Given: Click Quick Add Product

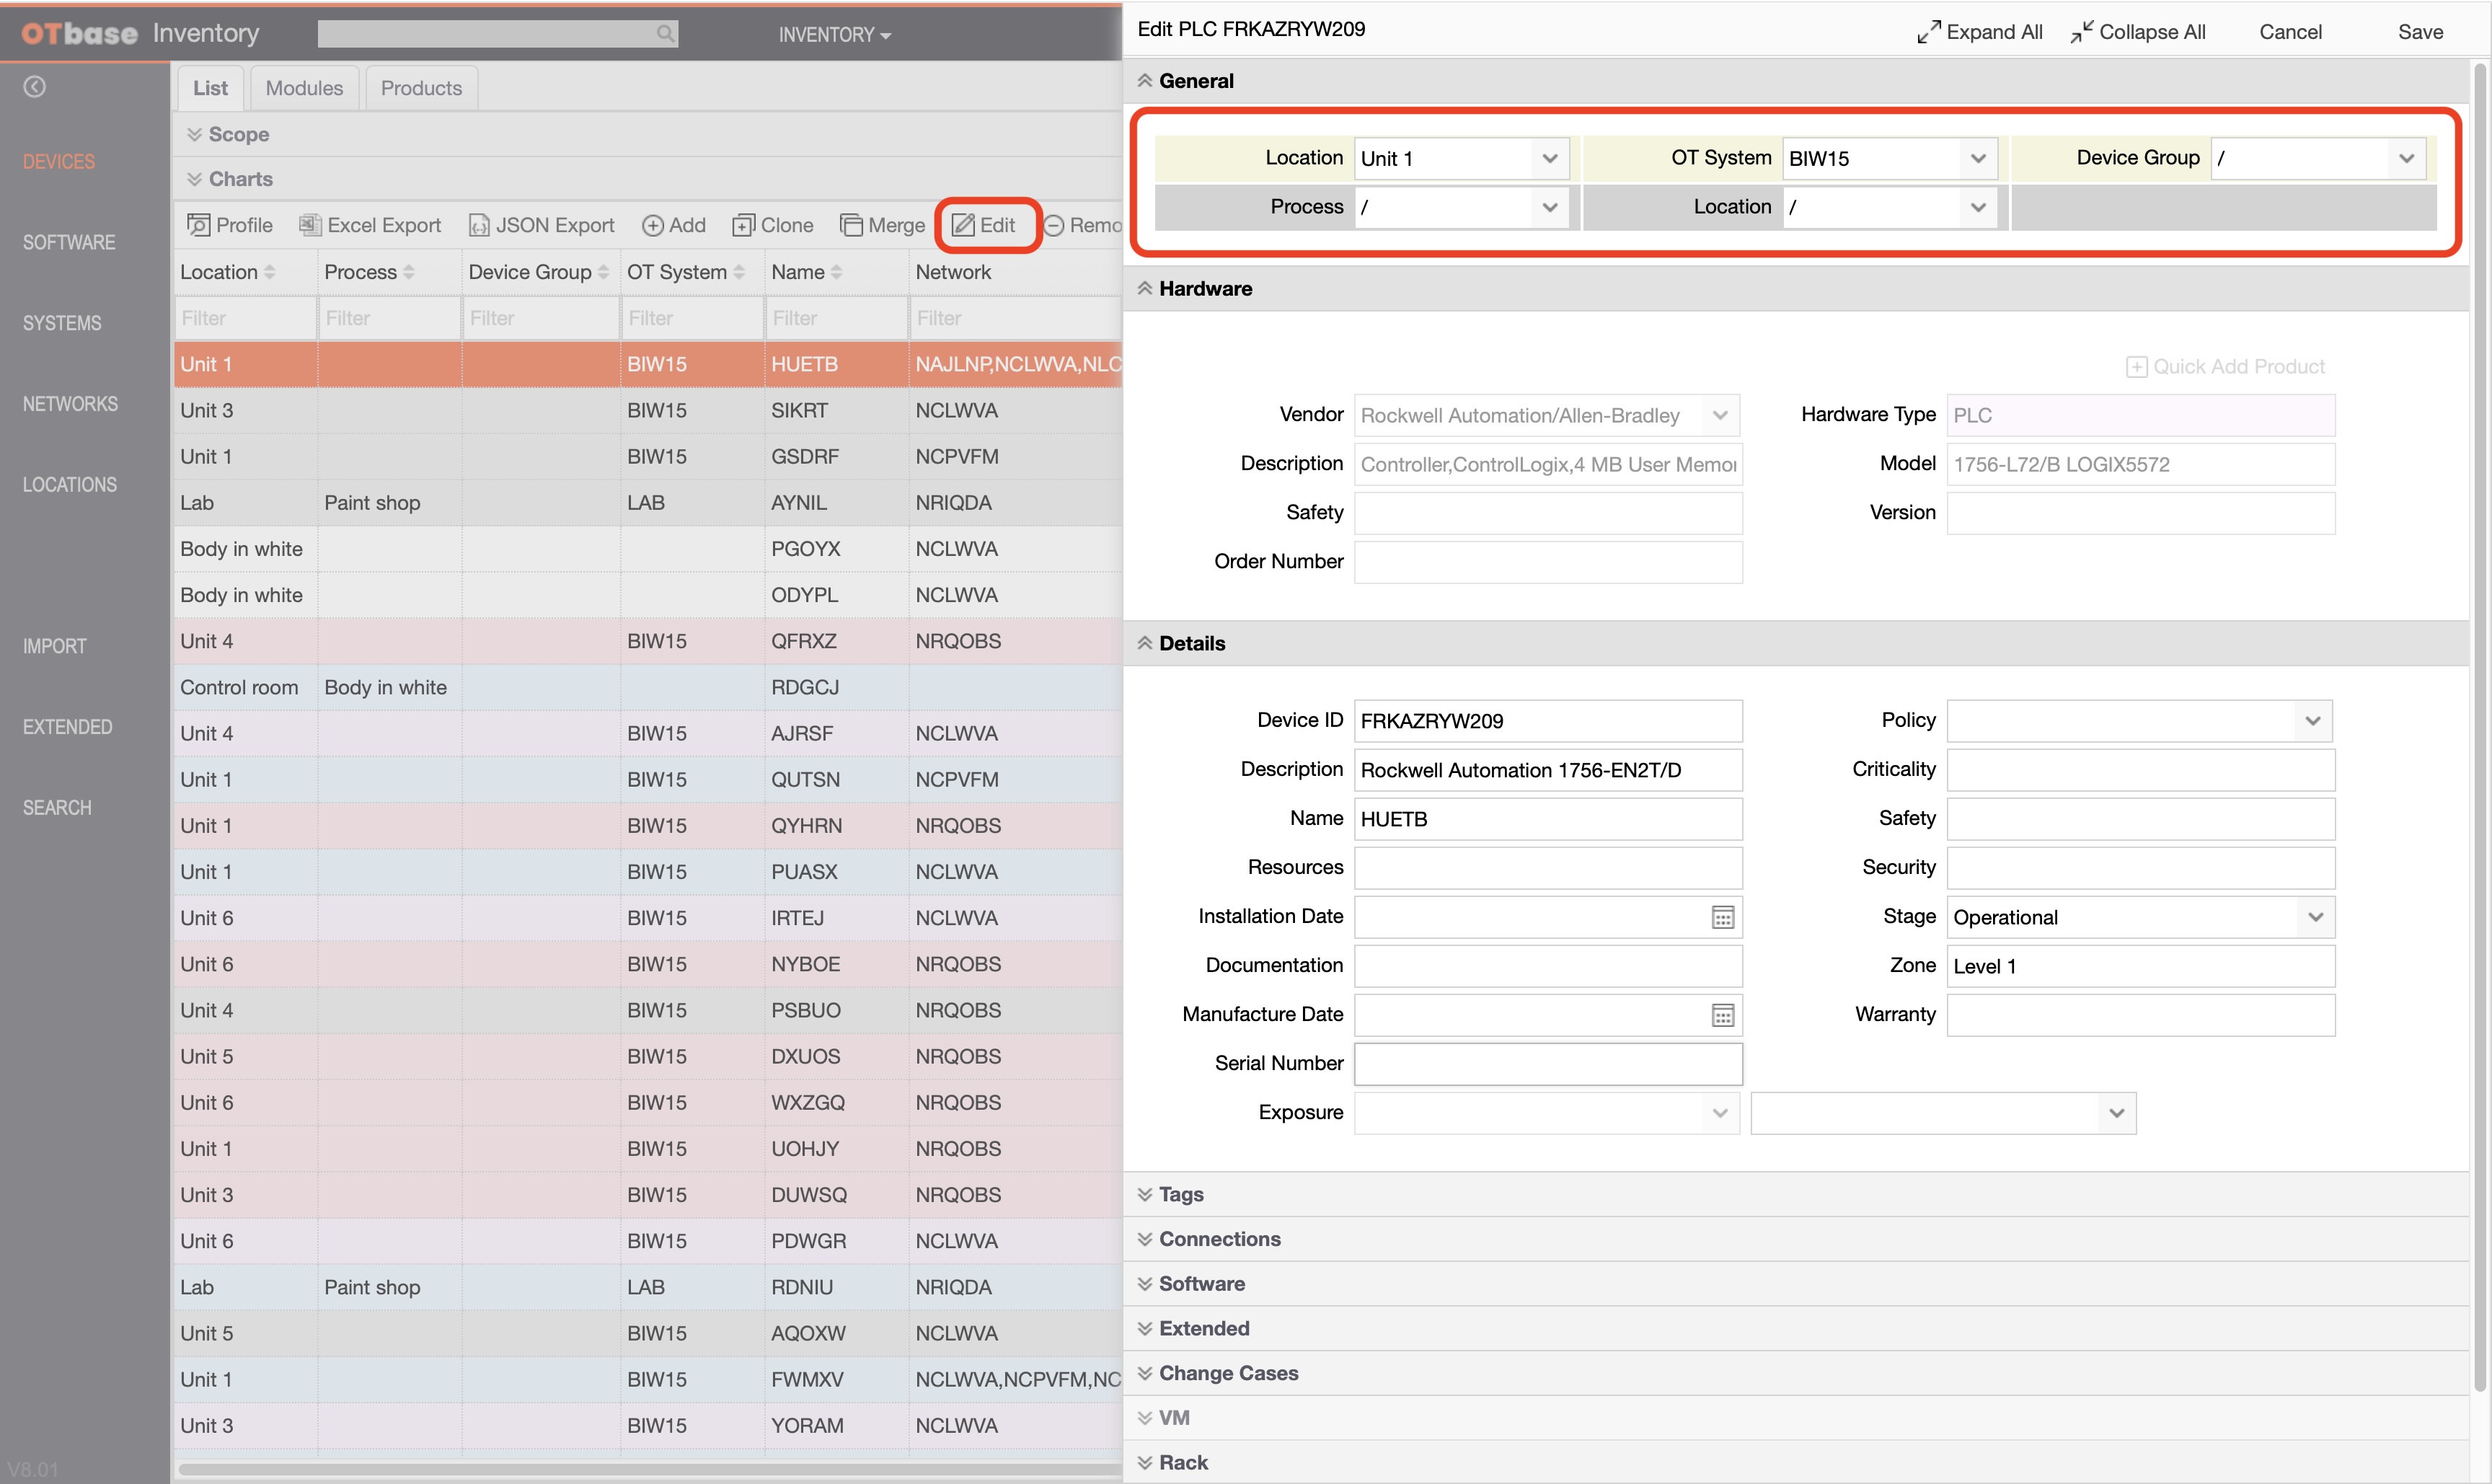Looking at the screenshot, I should coord(2225,366).
